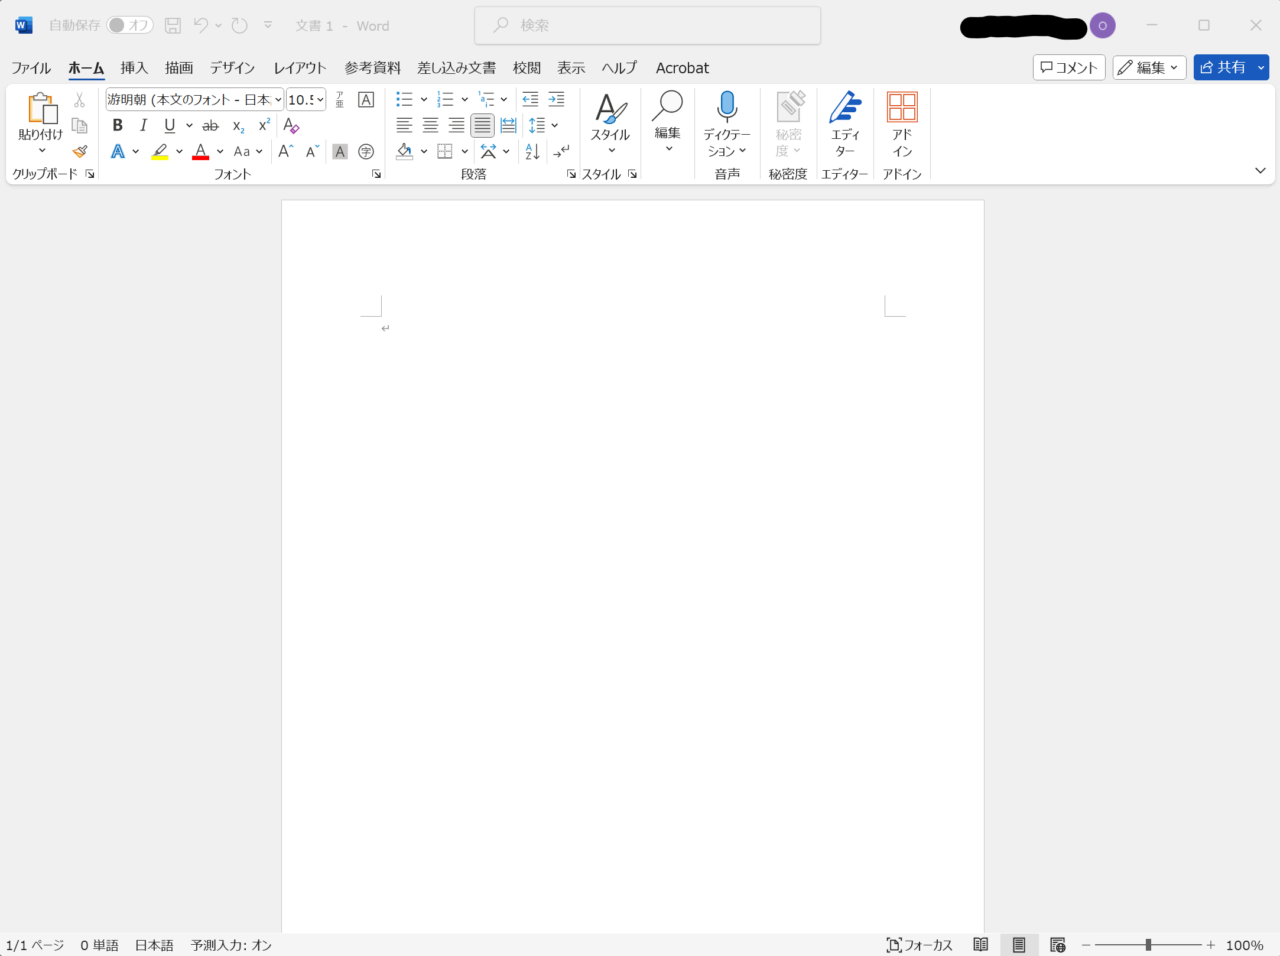Toggle align right
Viewport: 1280px width, 956px height.
point(456,125)
